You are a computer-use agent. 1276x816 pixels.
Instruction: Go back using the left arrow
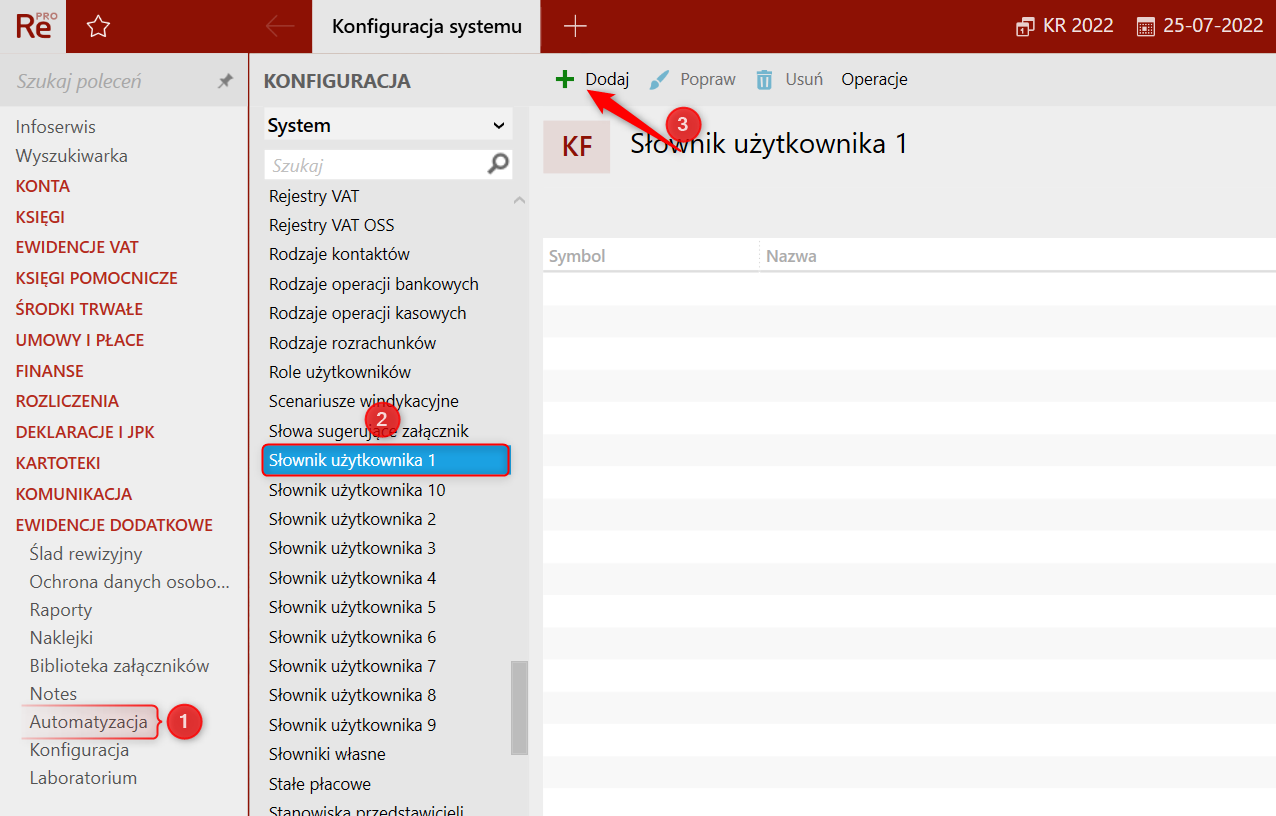coord(279,27)
